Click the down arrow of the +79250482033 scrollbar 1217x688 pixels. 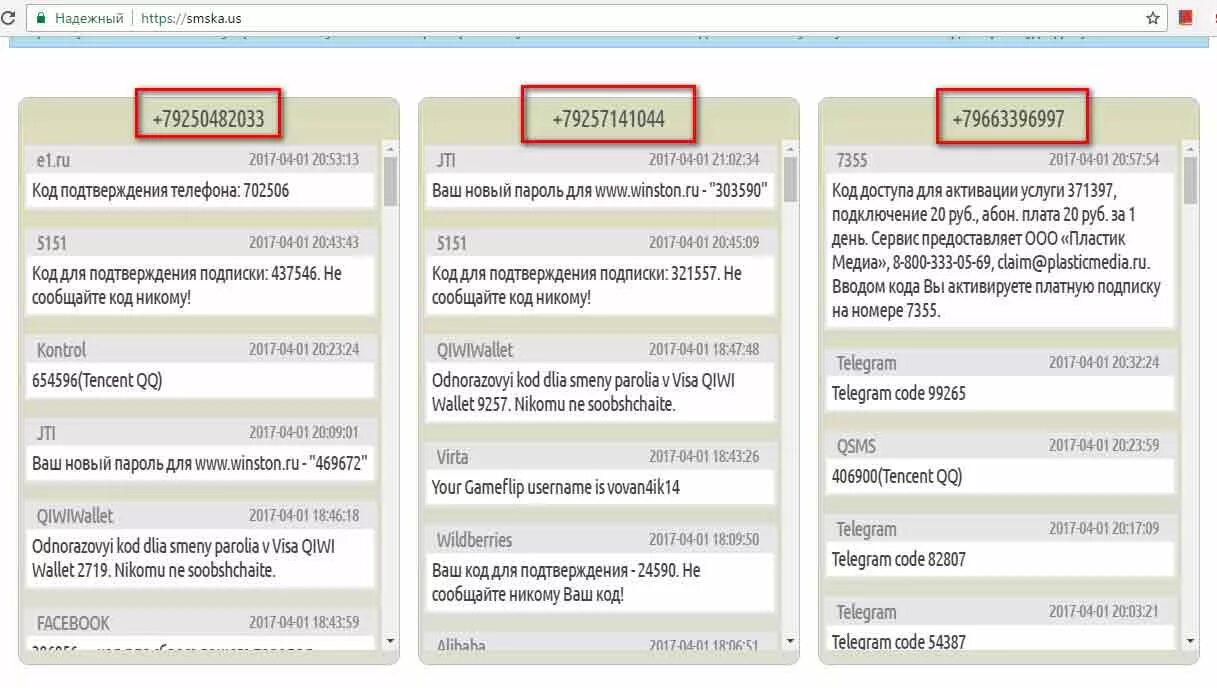click(390, 641)
